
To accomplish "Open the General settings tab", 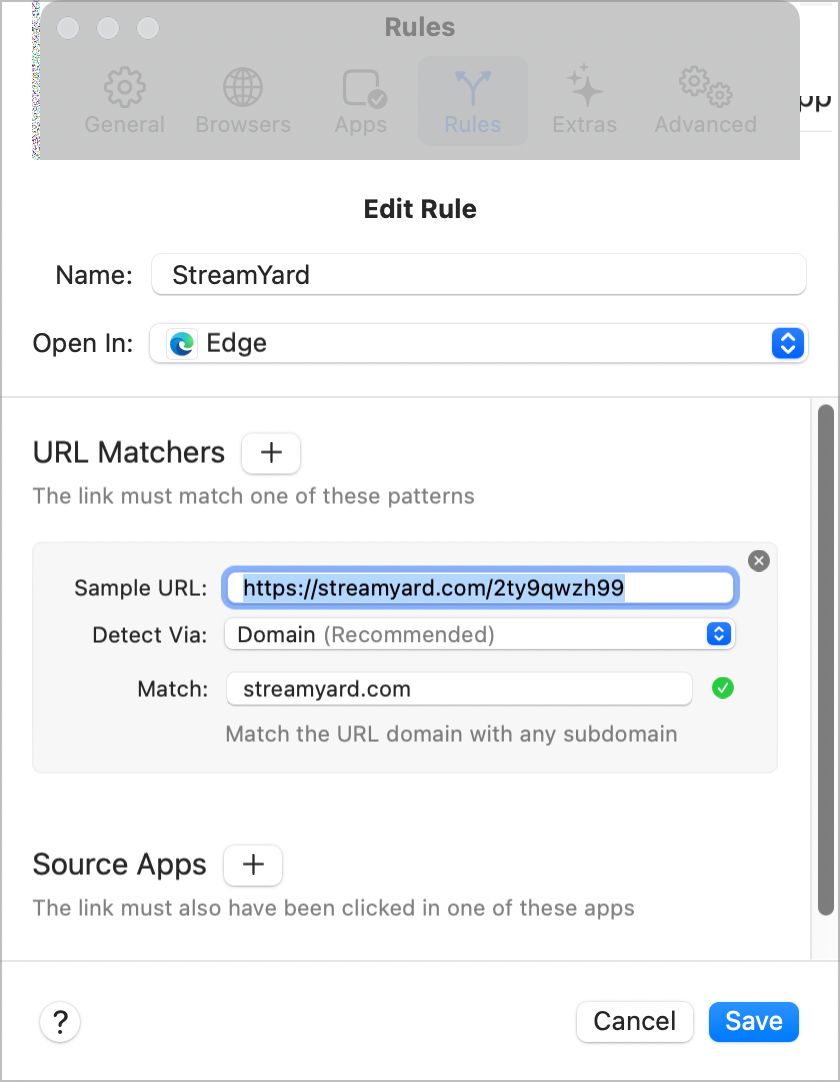I will (124, 101).
